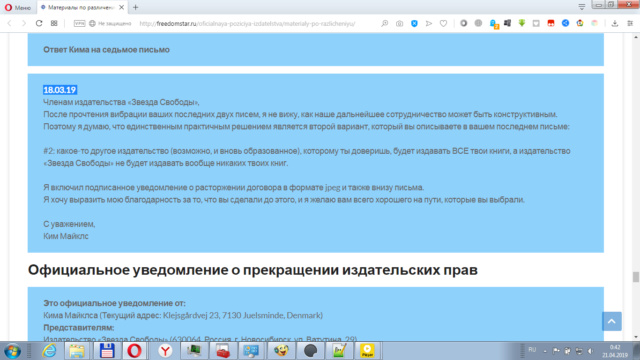
Task: Click the text С уважением,
Action: (69, 224)
